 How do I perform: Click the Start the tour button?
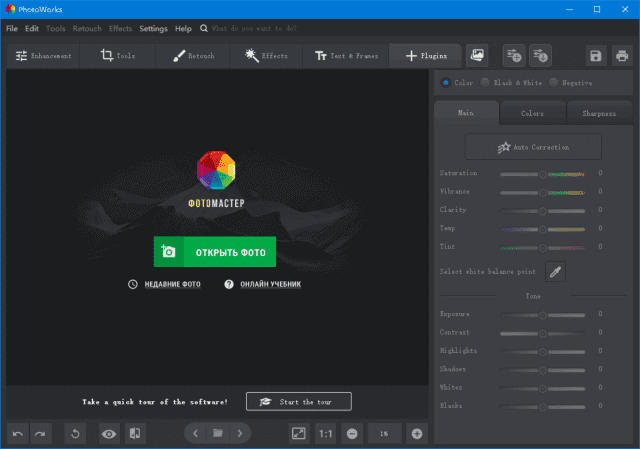(x=298, y=401)
